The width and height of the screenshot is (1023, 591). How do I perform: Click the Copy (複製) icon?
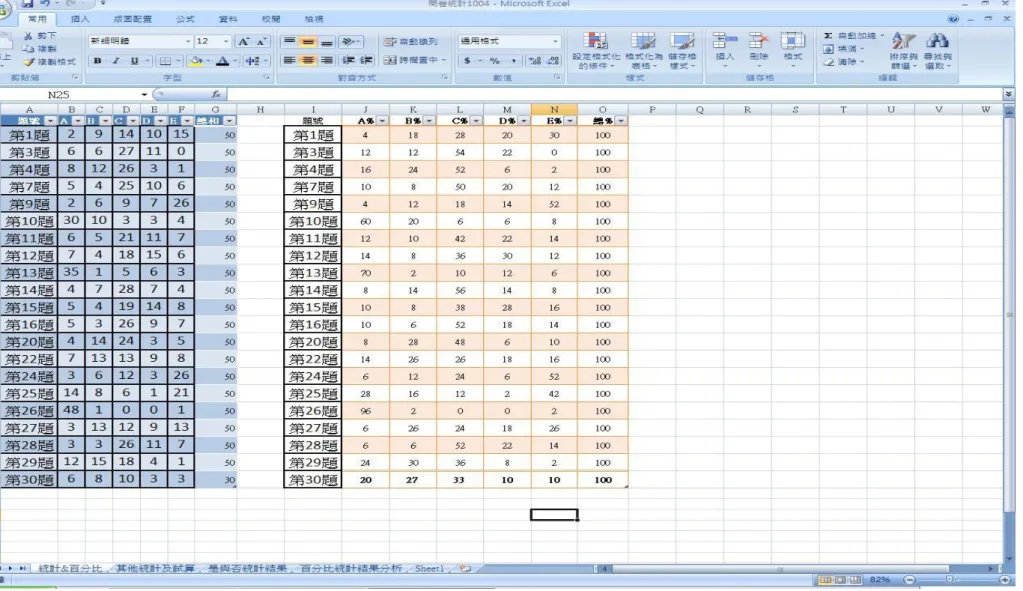pos(28,49)
